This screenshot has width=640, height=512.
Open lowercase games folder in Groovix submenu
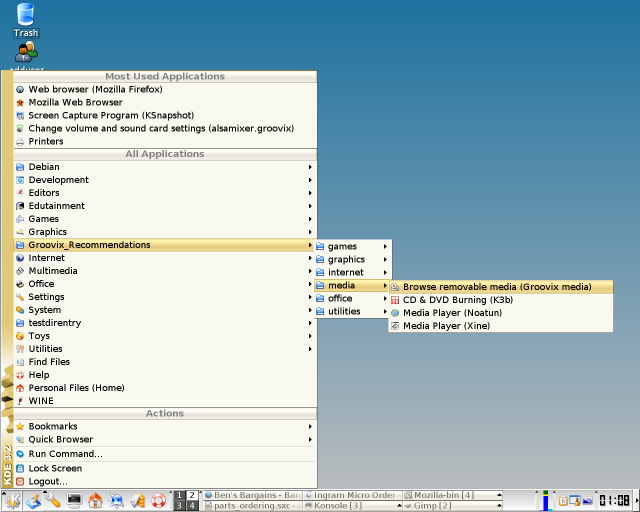pyautogui.click(x=352, y=246)
